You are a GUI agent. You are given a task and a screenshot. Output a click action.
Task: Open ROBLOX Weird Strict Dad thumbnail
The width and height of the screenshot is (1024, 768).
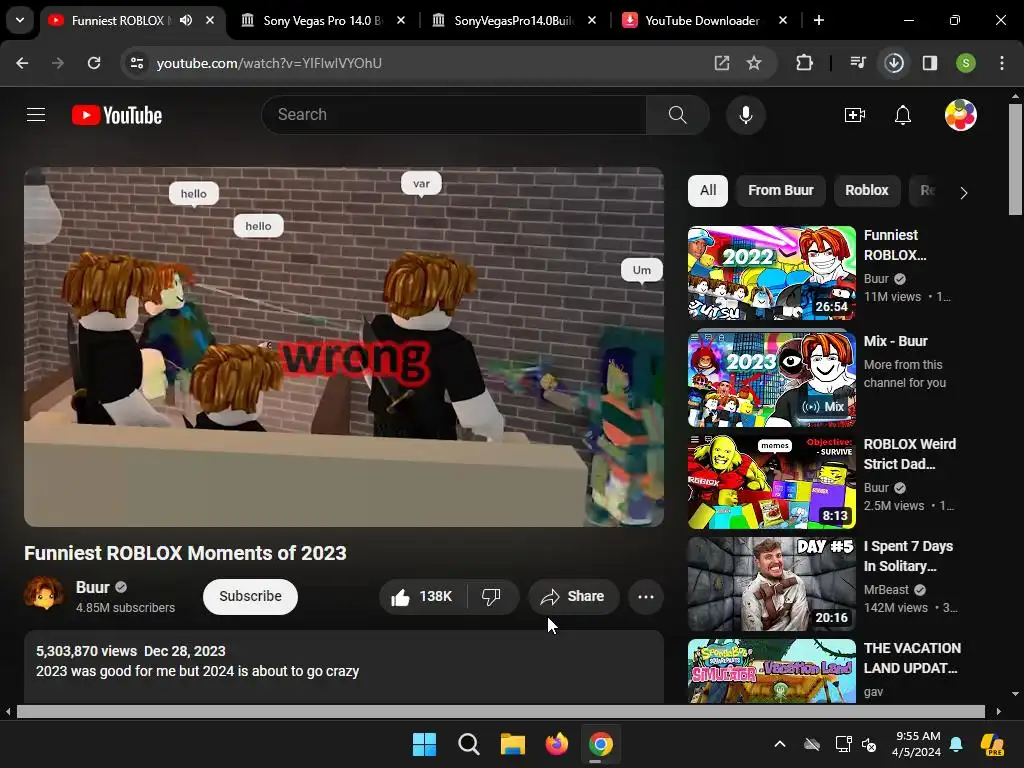771,482
